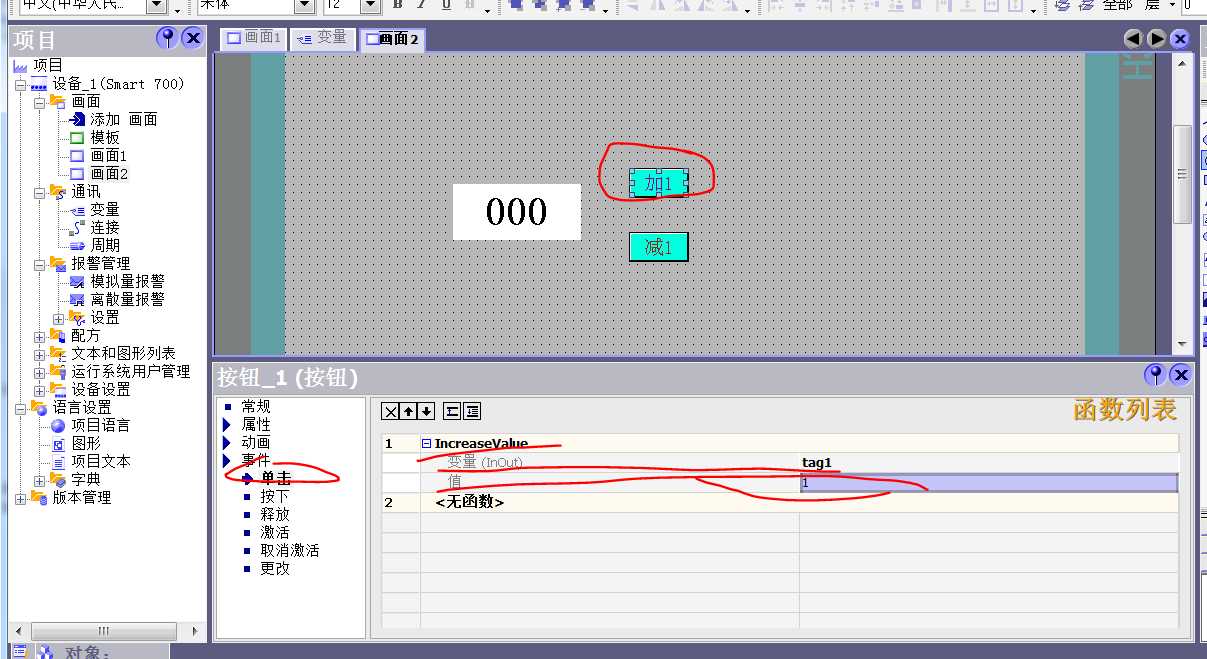Select the 取消激活 event
This screenshot has height=659, width=1207.
click(290, 551)
